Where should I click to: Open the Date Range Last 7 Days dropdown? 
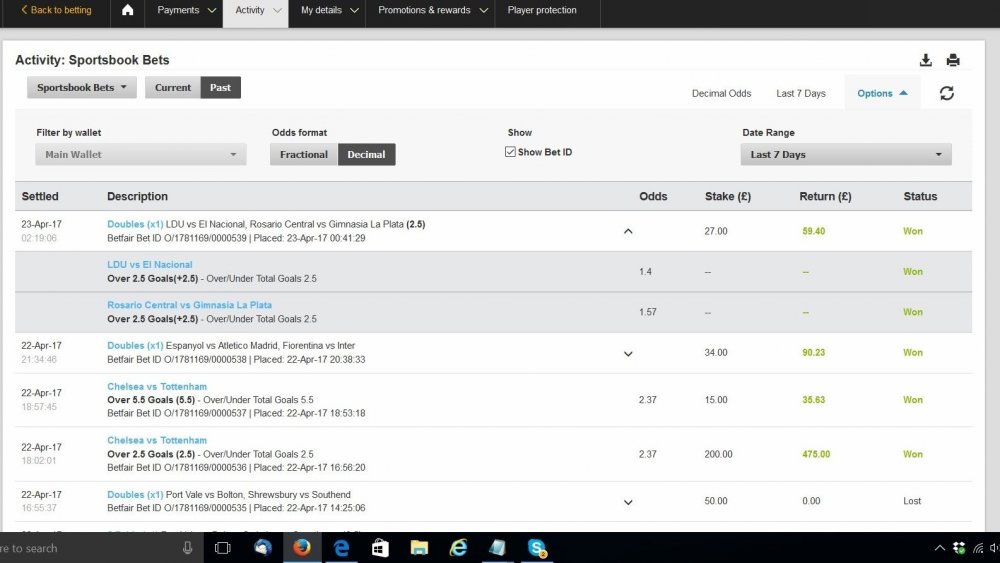pos(846,154)
